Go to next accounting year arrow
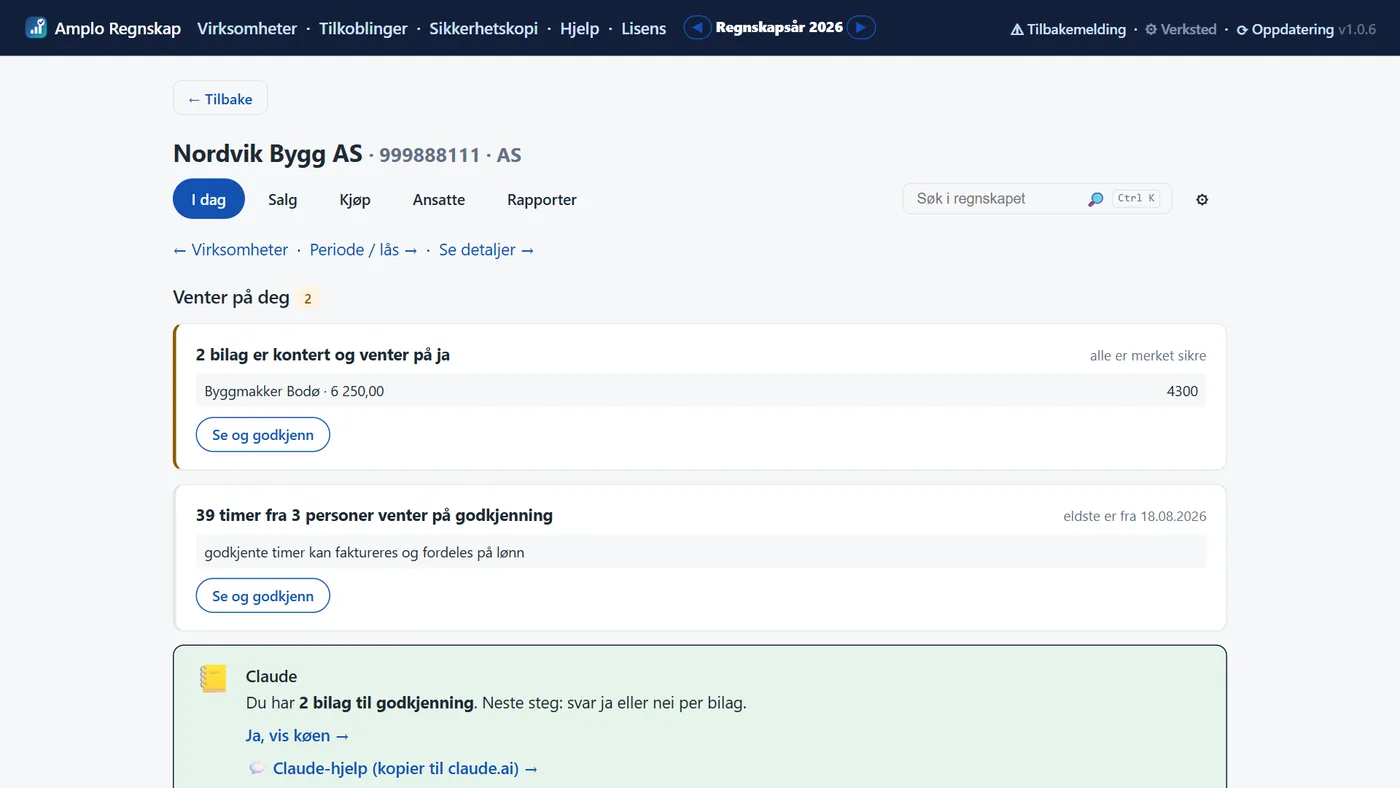This screenshot has width=1400, height=788. [x=861, y=28]
